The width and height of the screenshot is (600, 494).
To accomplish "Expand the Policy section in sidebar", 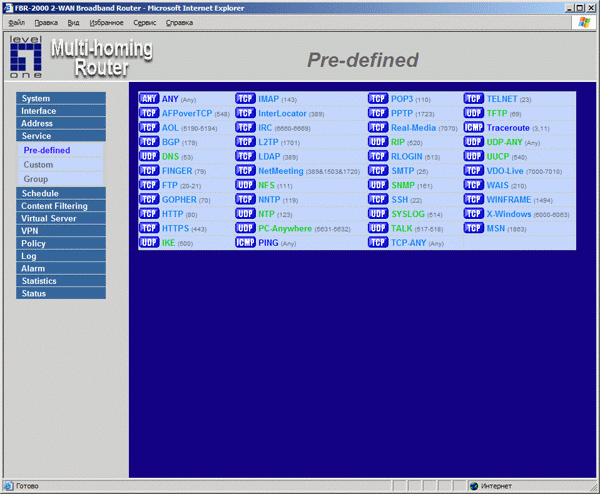I will coord(60,243).
